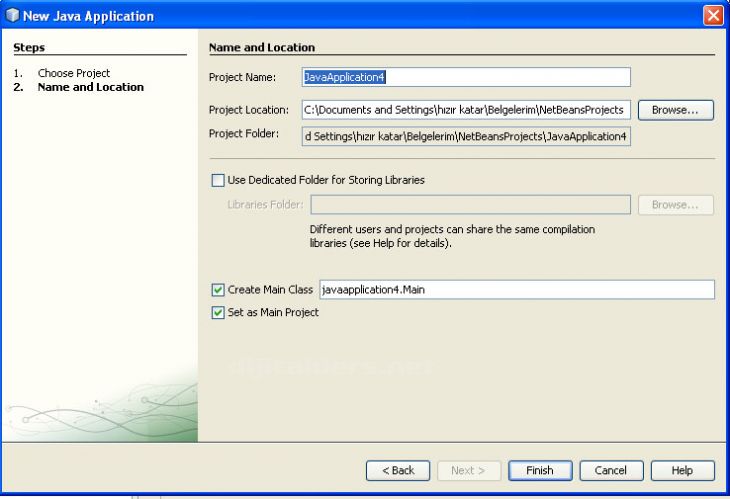Viewport: 730px width, 499px height.
Task: Go back with the Back button
Action: point(398,471)
